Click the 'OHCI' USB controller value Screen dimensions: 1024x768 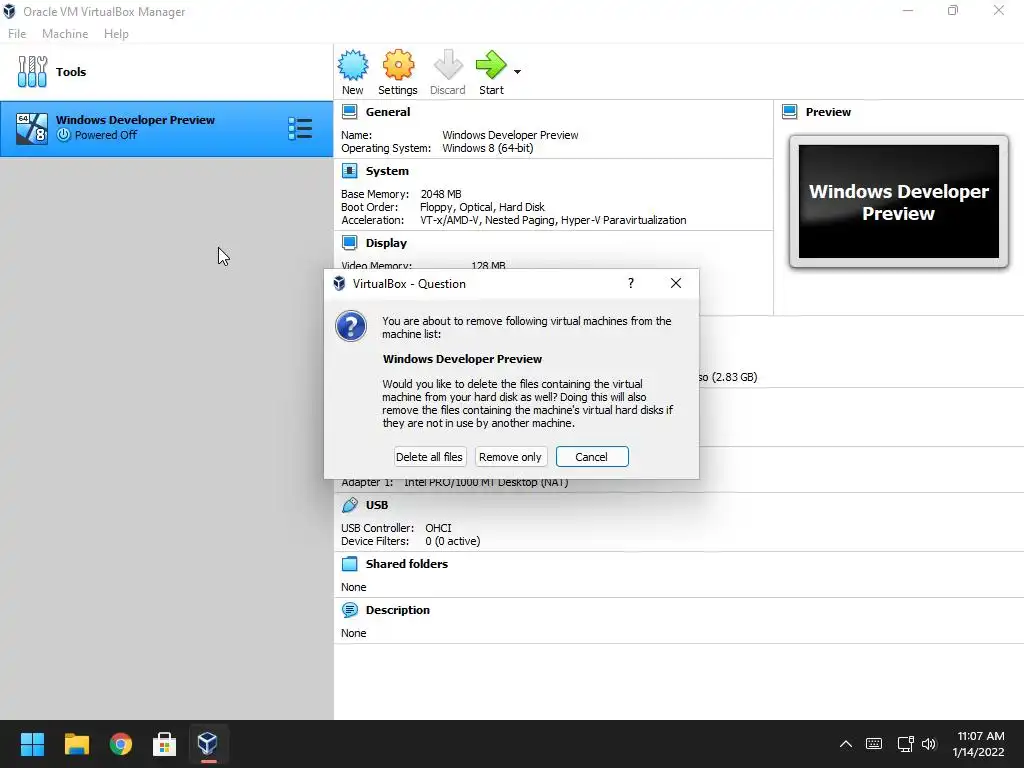click(x=438, y=528)
